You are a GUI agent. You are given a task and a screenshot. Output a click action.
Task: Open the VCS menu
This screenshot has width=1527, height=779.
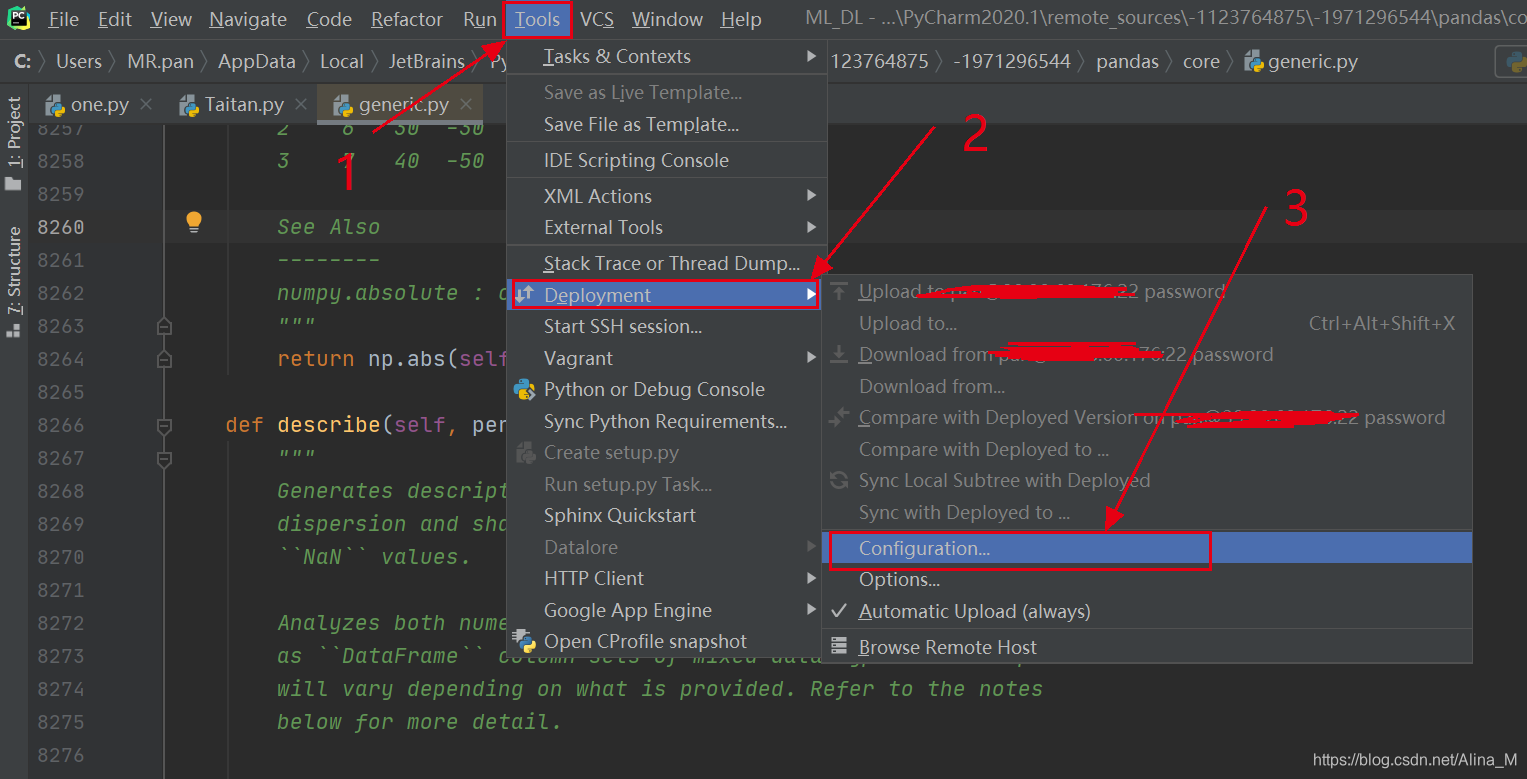pos(597,19)
